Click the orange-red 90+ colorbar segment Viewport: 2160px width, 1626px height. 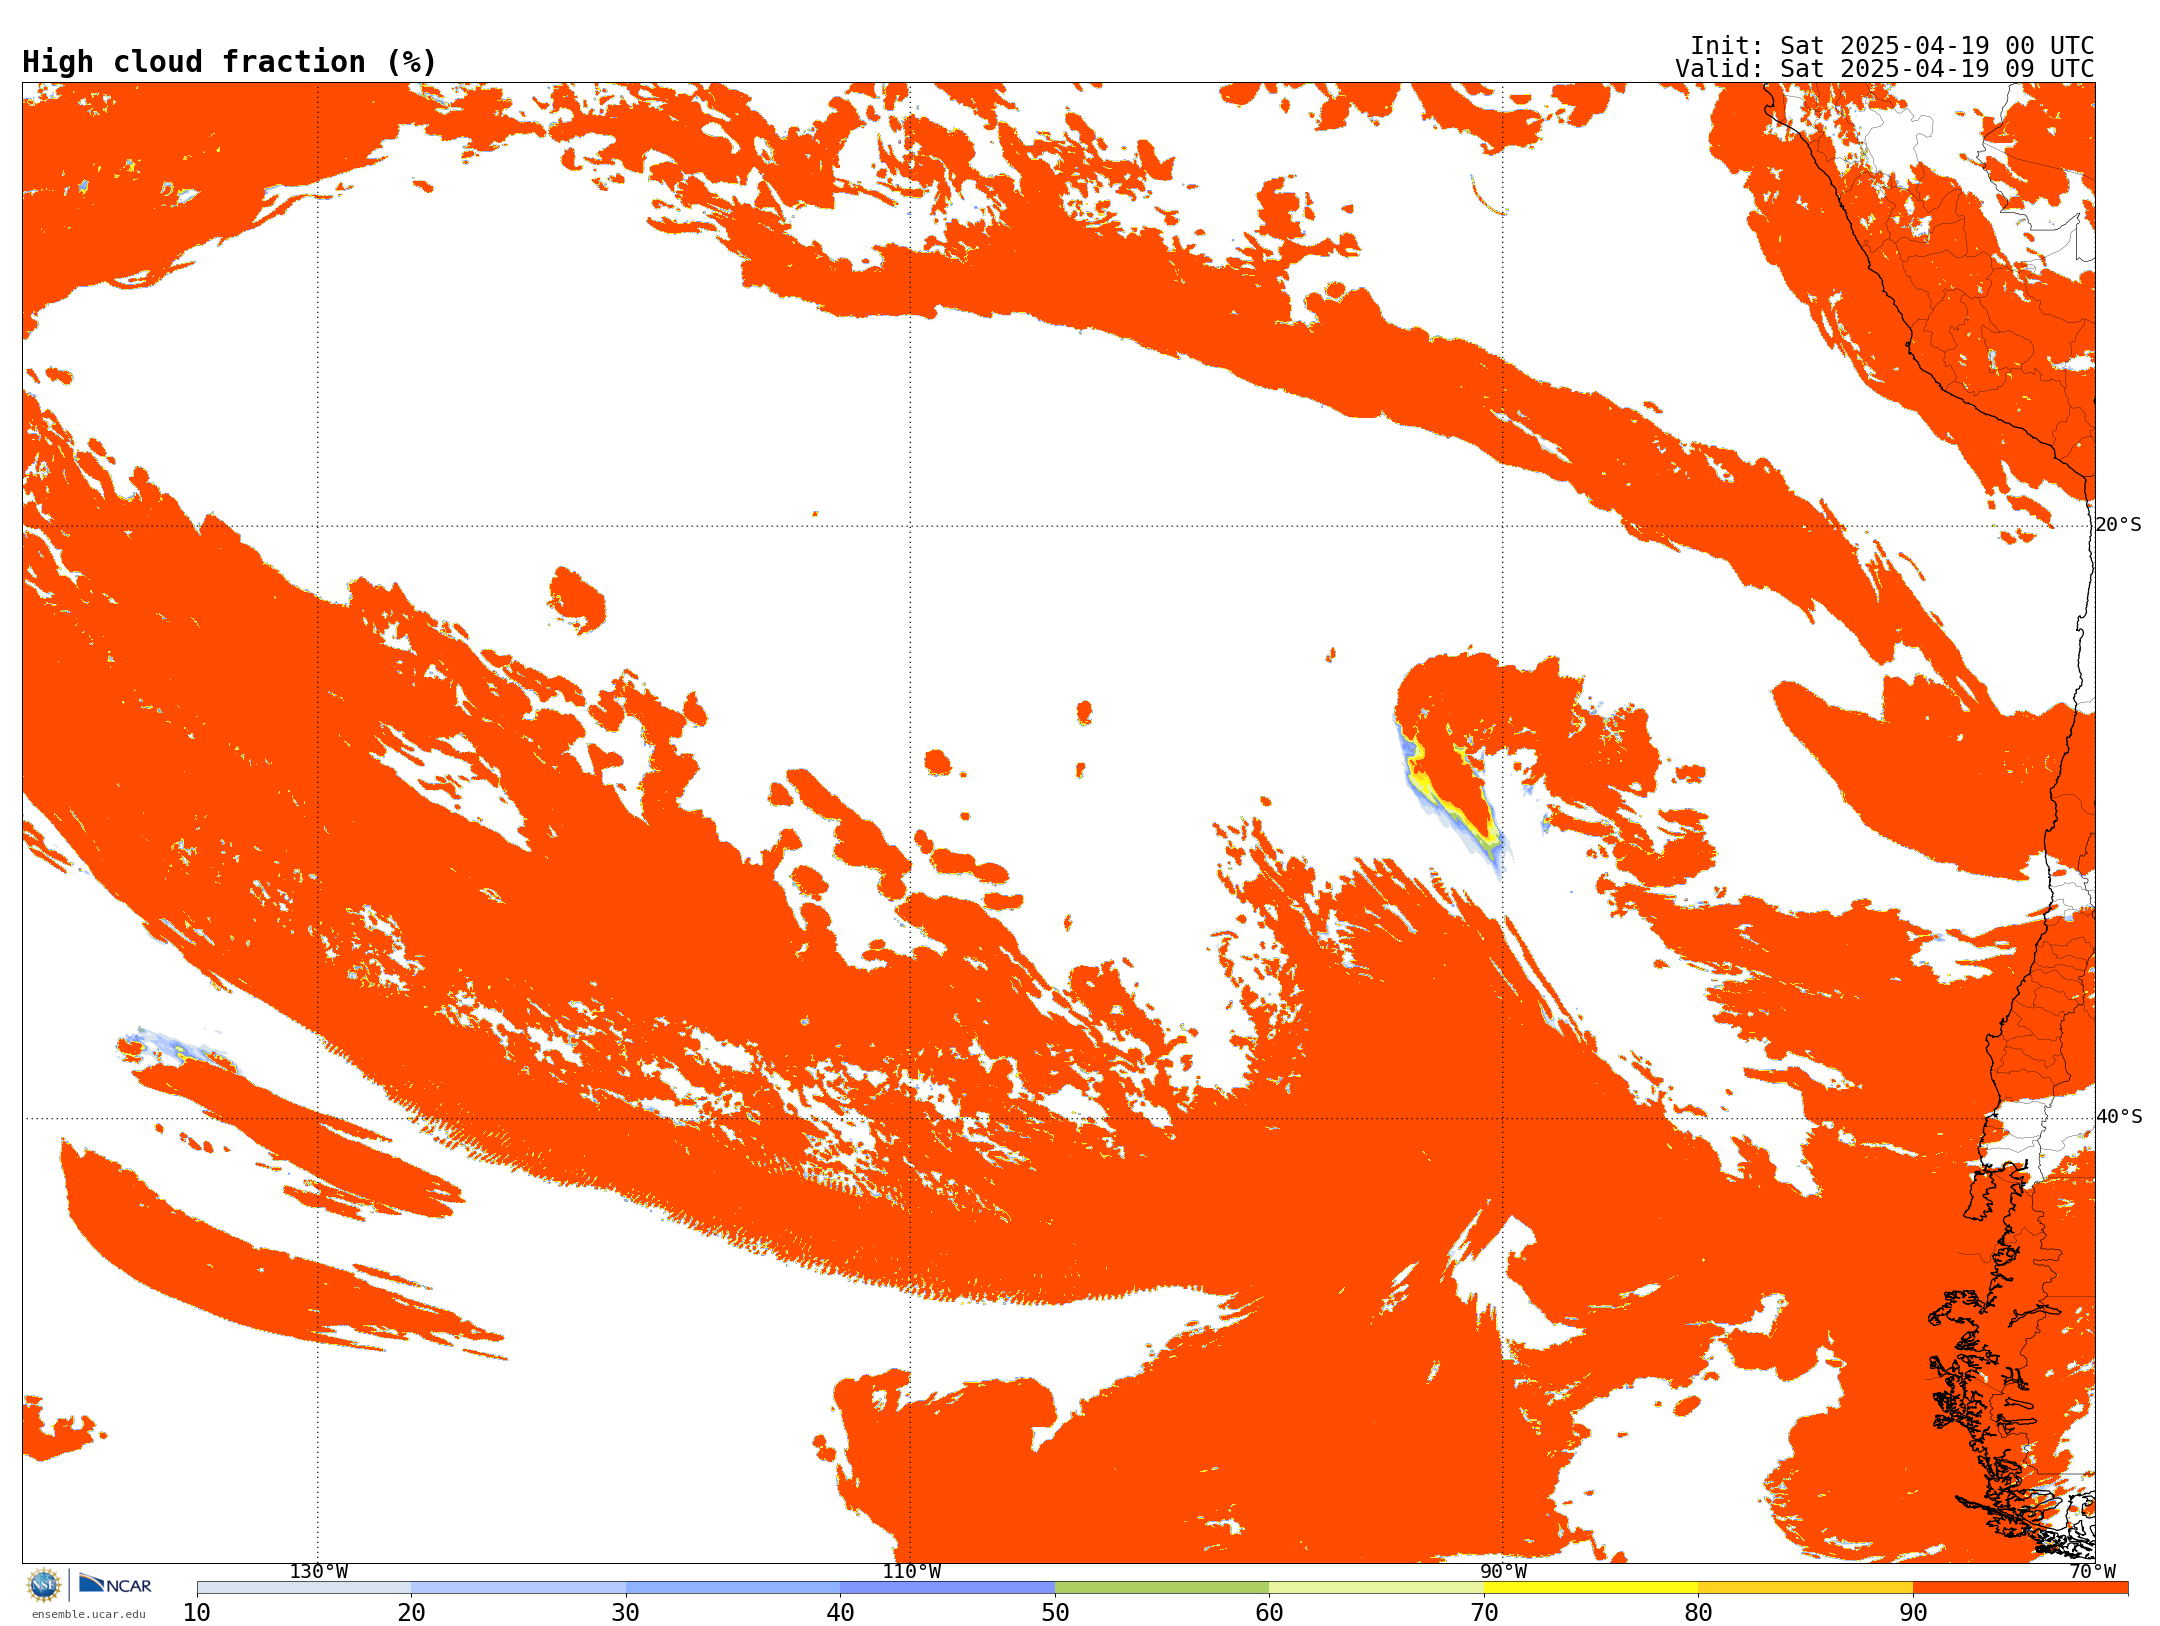[2020, 1588]
